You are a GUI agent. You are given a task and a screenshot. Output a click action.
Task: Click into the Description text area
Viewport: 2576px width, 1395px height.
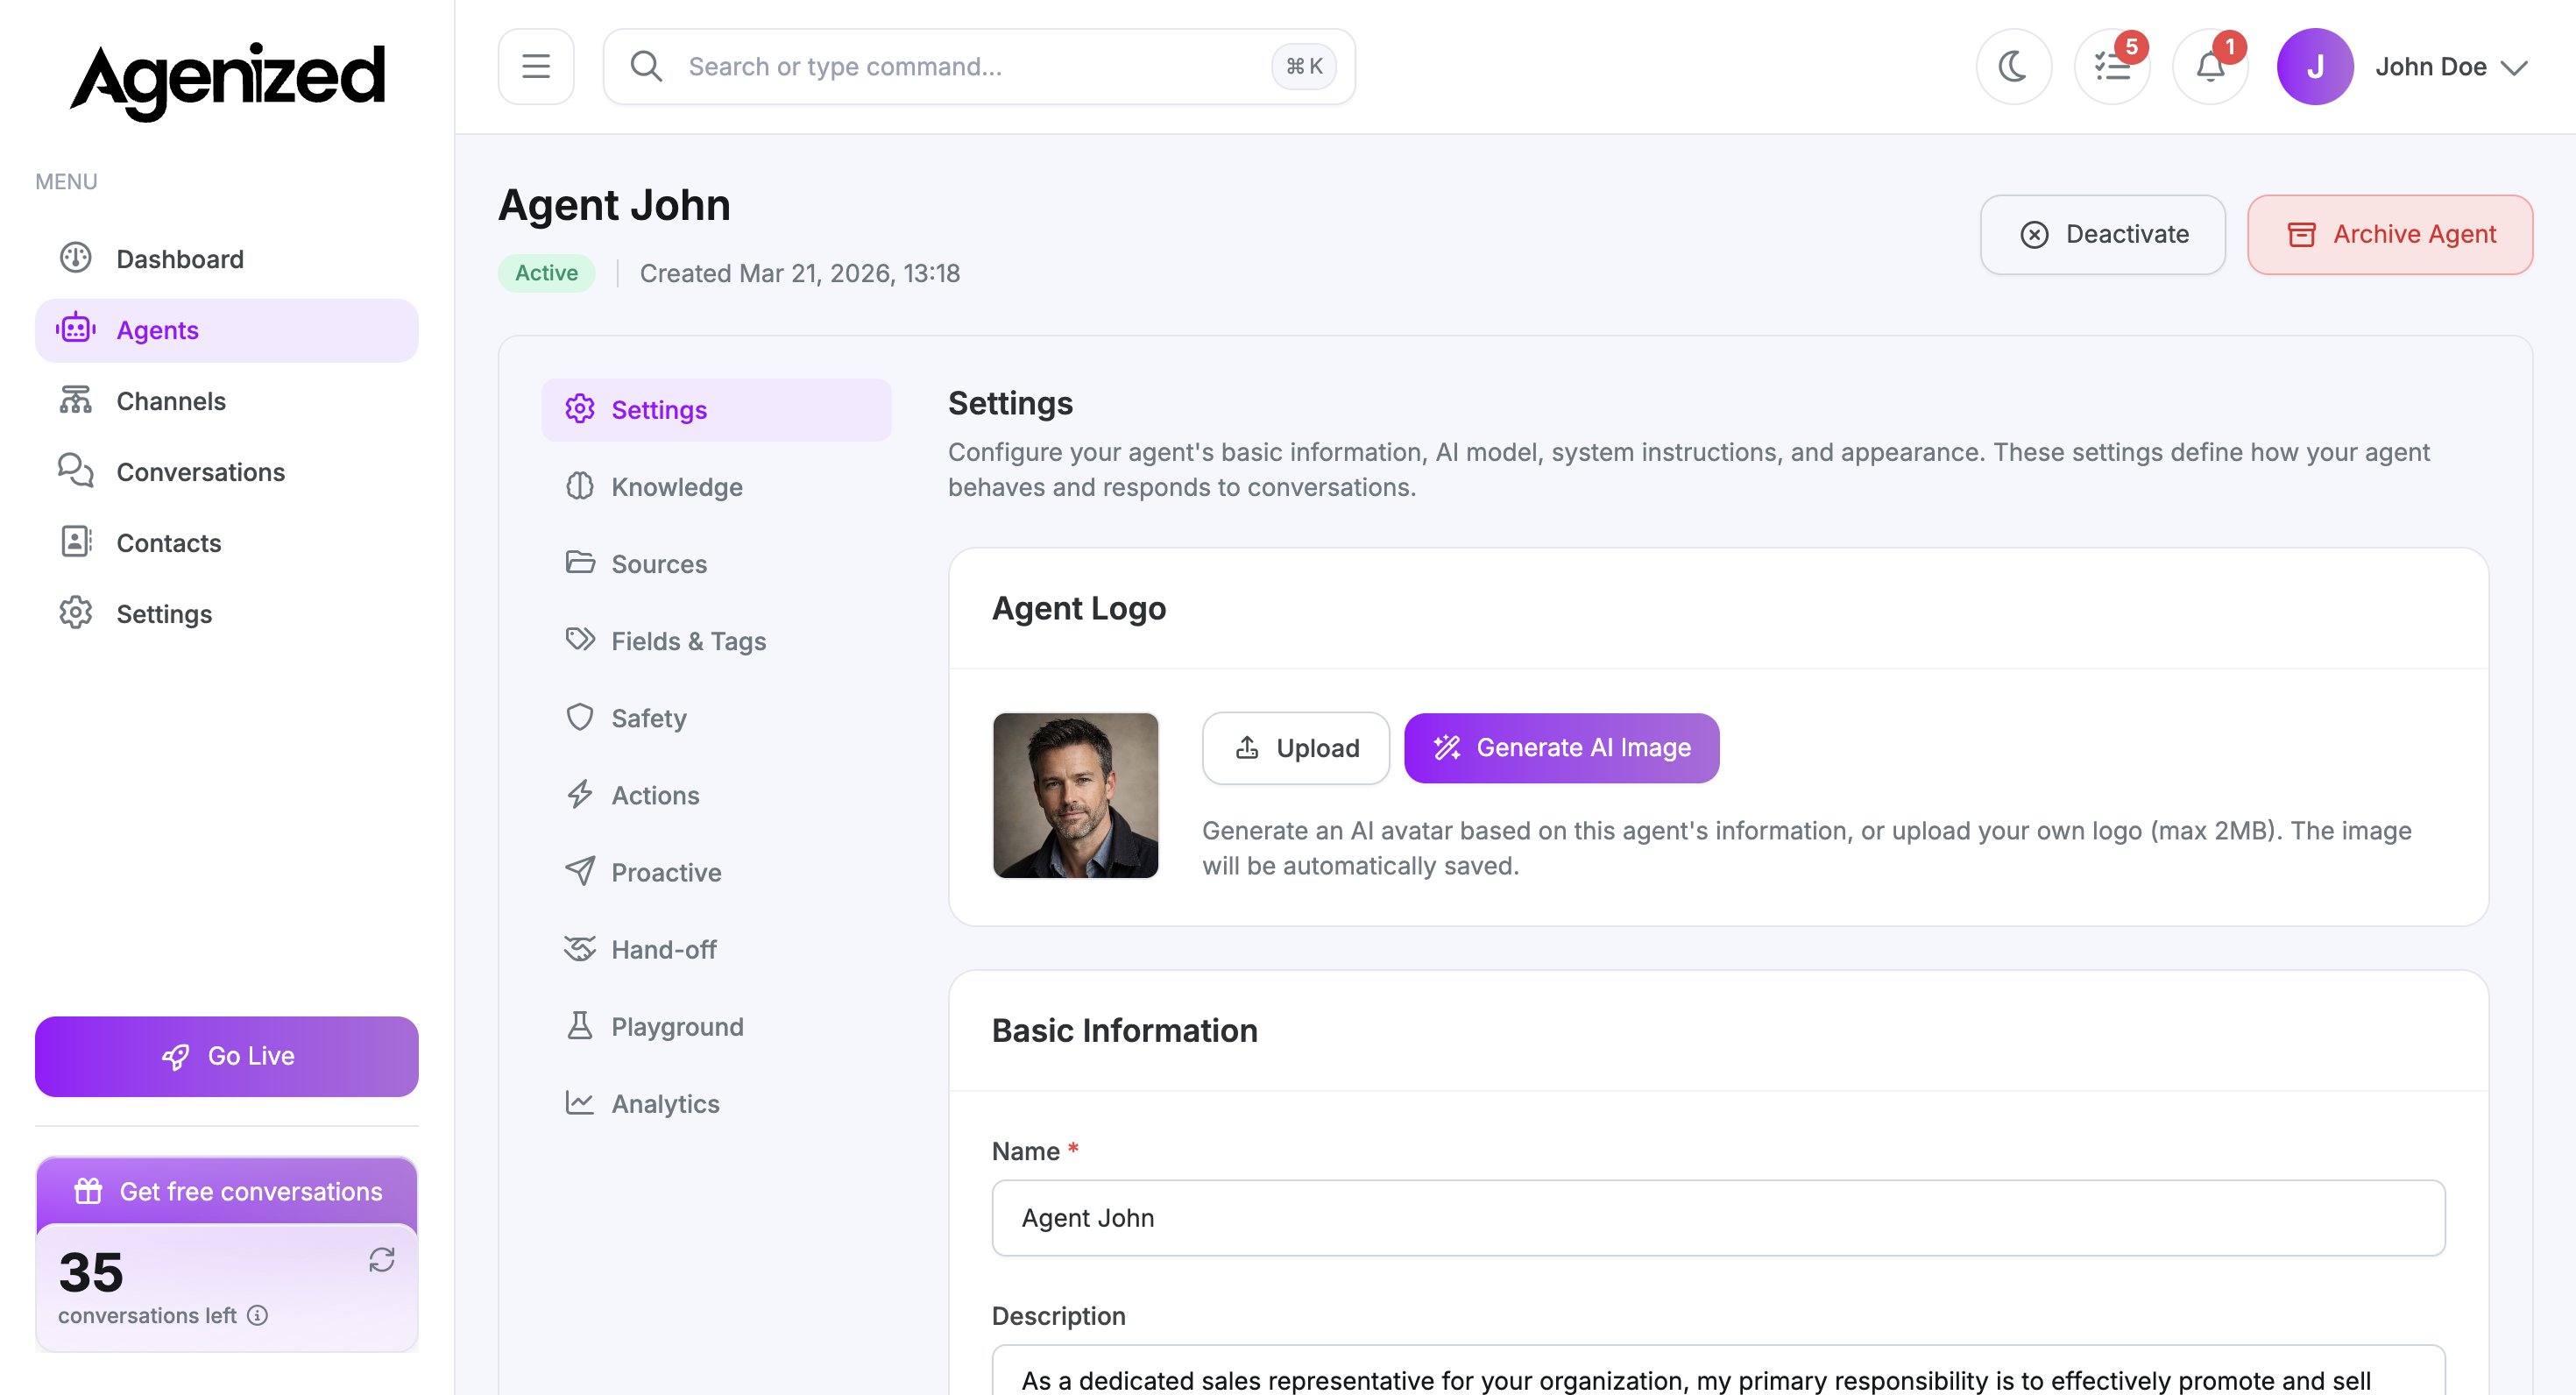point(1718,1370)
